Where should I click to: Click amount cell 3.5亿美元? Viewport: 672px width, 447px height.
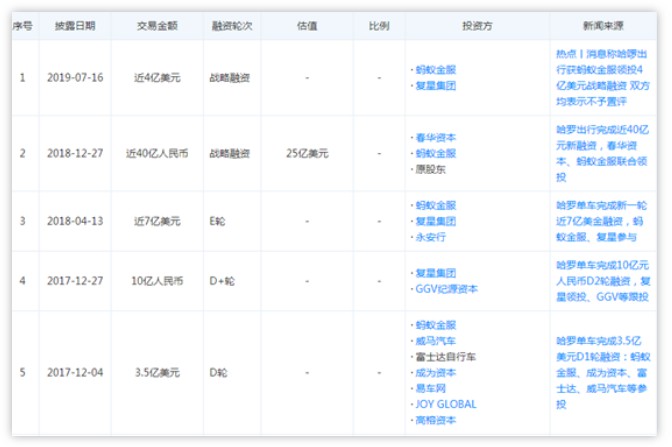tap(157, 372)
